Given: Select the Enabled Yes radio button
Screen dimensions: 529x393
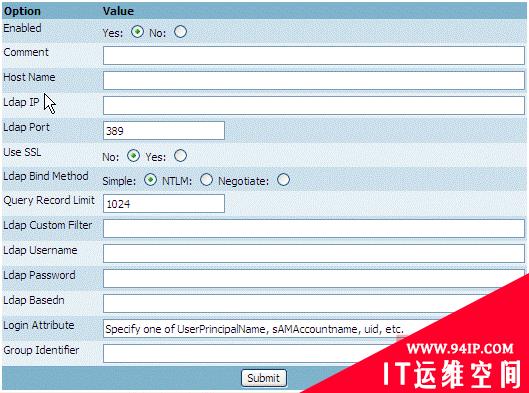Looking at the screenshot, I should (x=137, y=32).
